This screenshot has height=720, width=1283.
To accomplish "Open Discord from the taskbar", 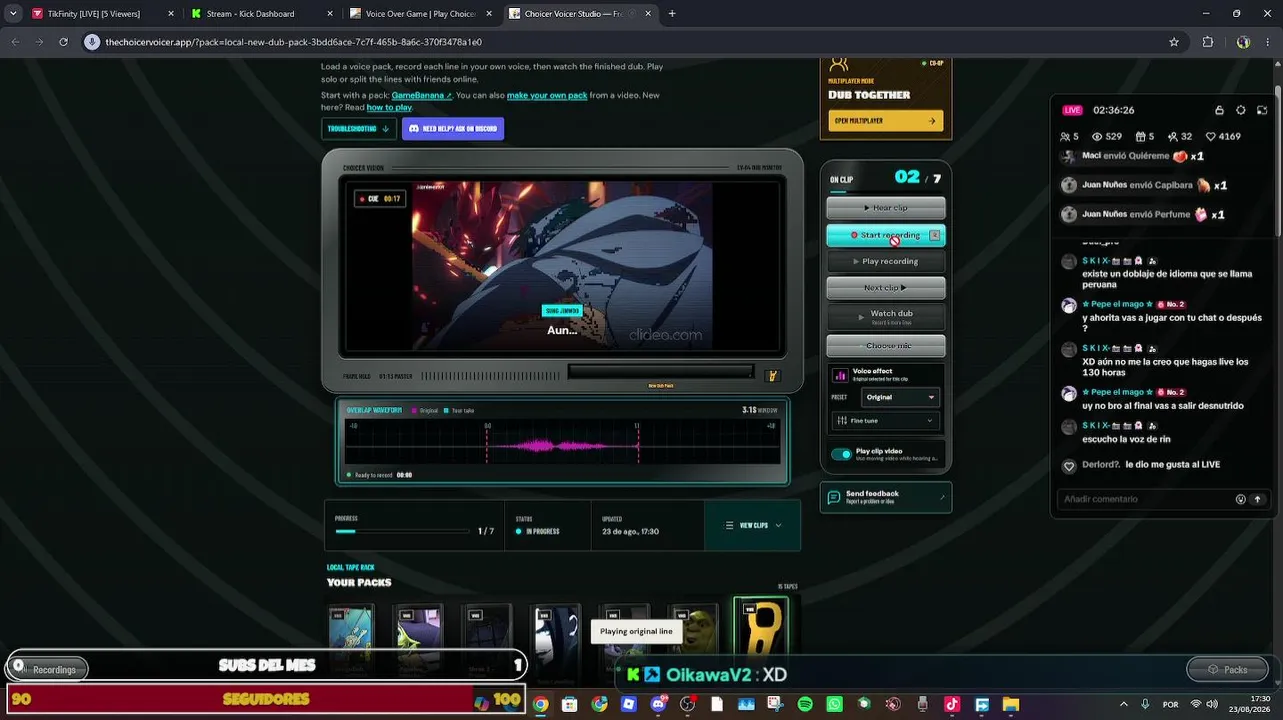I will coord(658,704).
